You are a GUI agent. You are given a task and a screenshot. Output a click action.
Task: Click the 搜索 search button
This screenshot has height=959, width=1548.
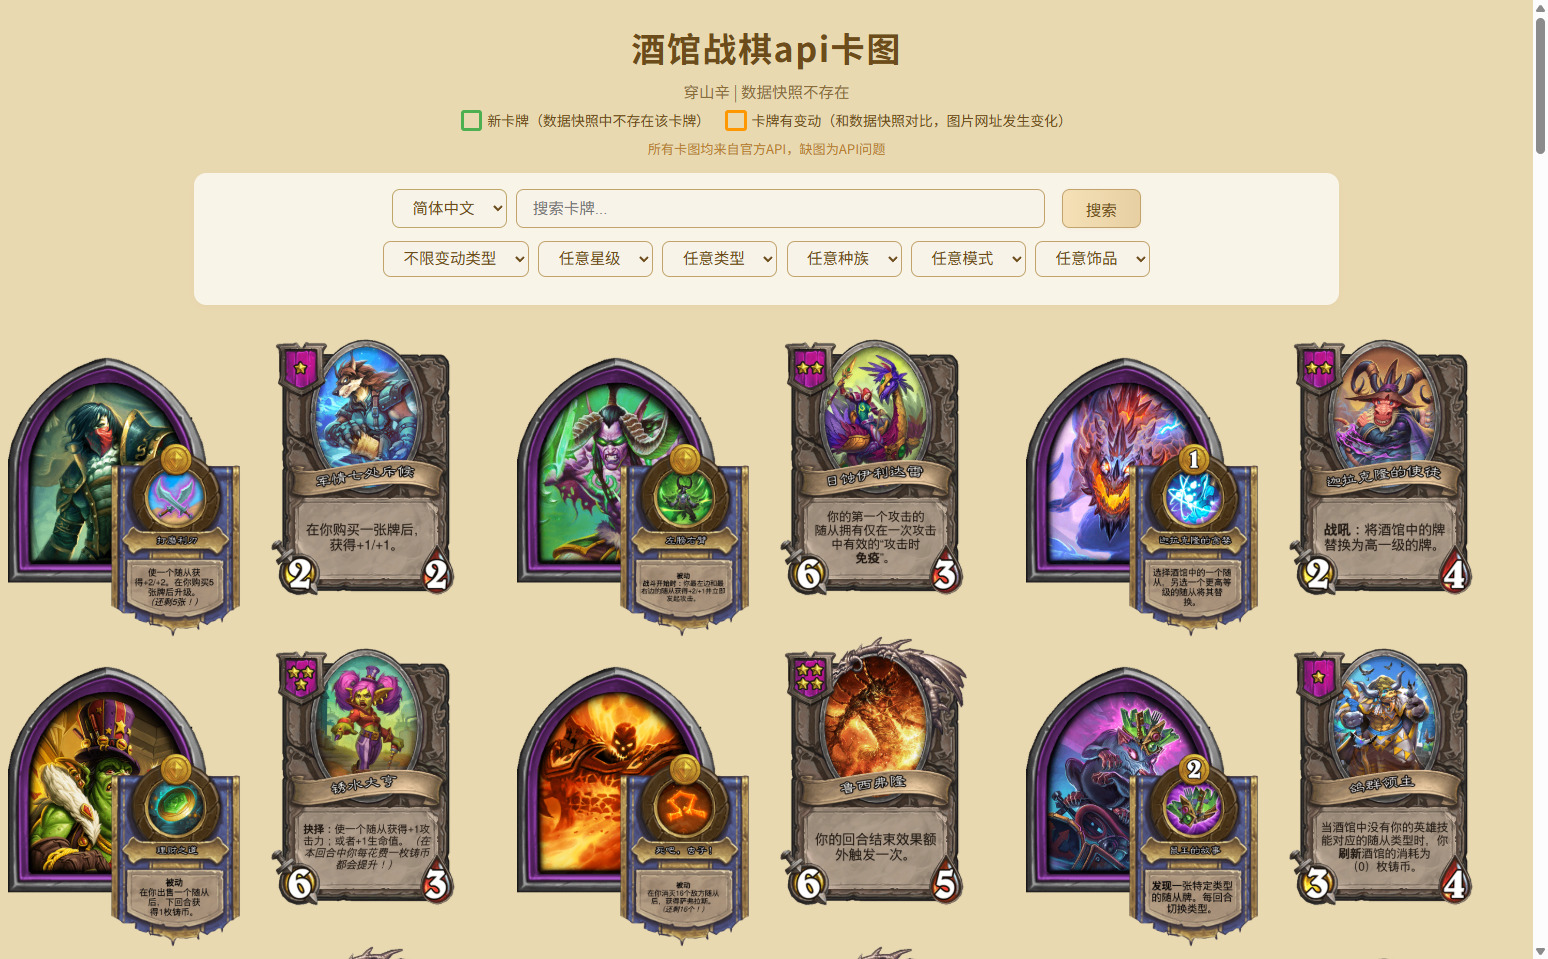1101,209
